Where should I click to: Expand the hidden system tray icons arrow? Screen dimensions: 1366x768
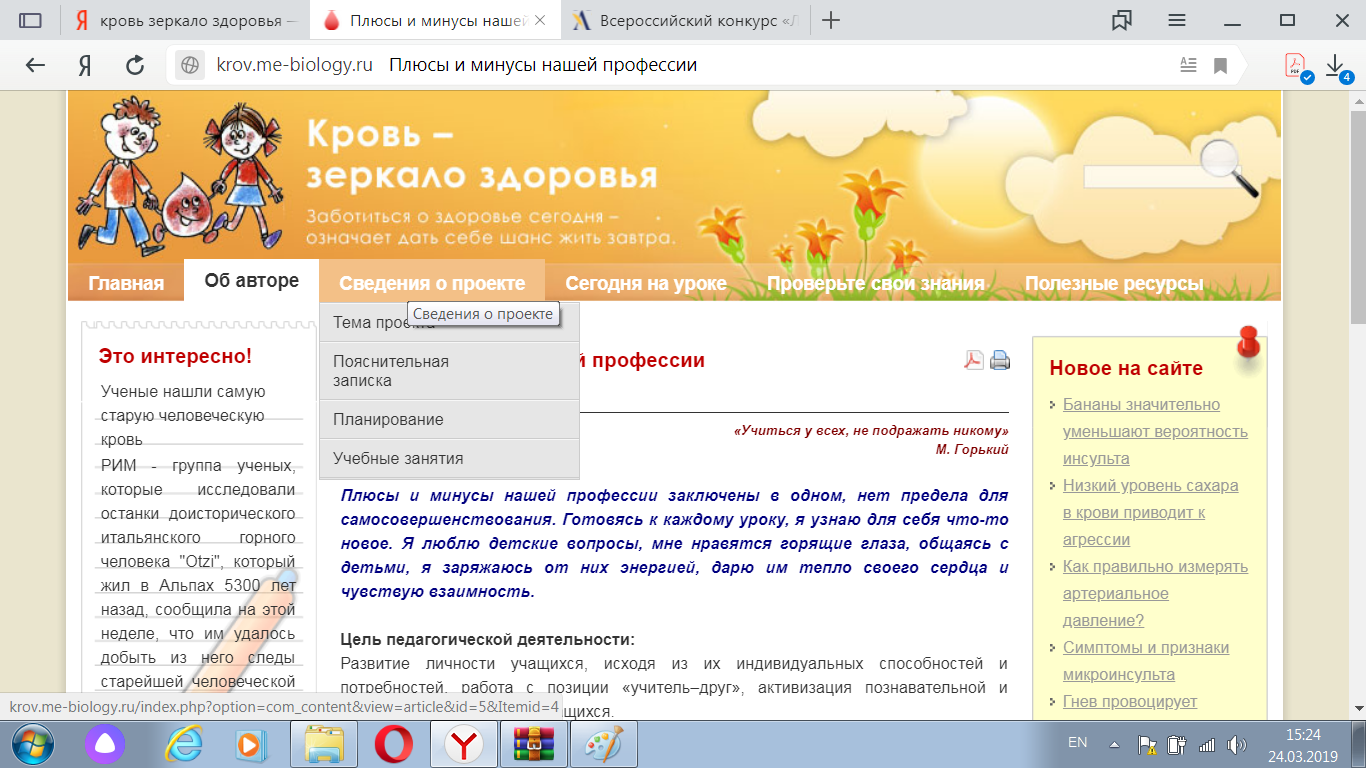coord(1114,745)
